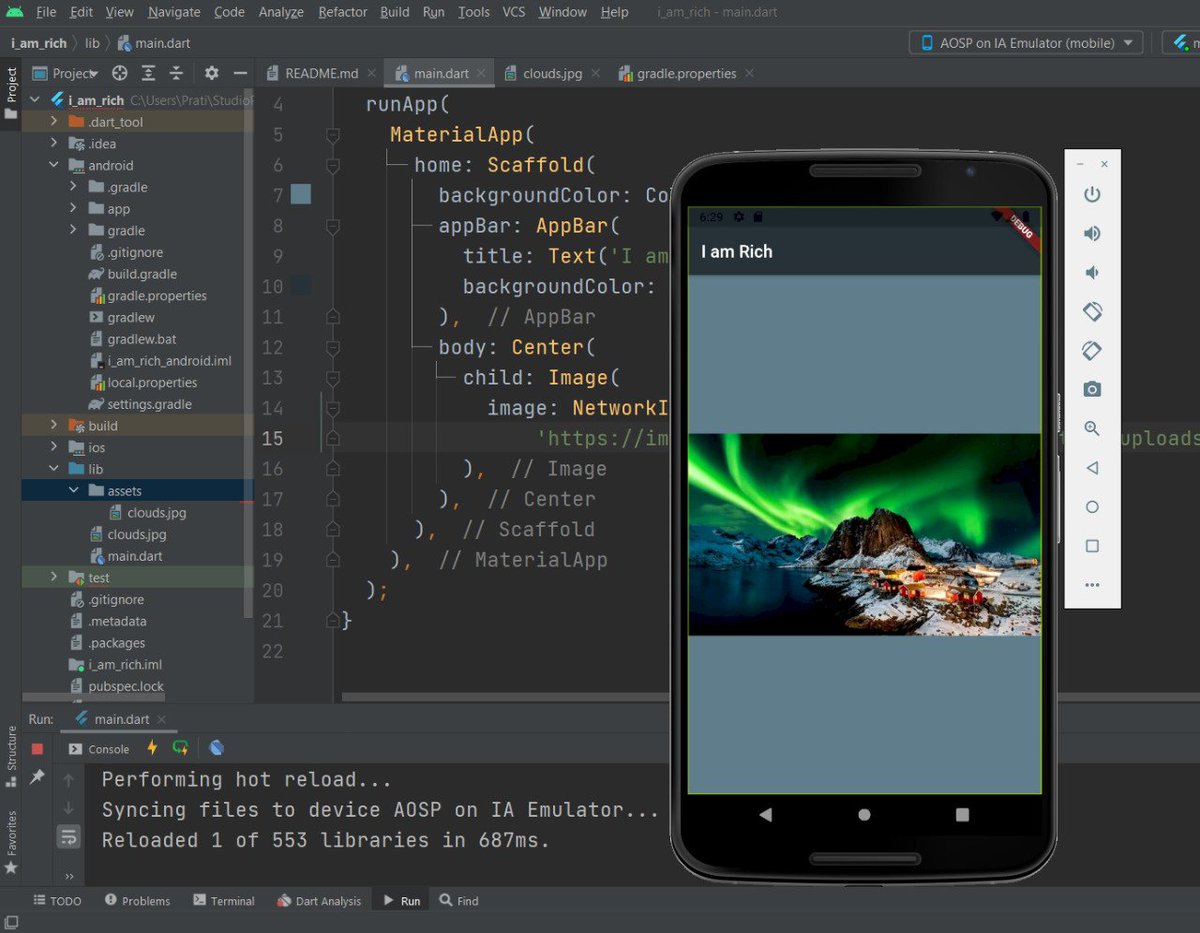Click color swatch on line 7 gutter
This screenshot has width=1200, height=933.
pyautogui.click(x=301, y=195)
